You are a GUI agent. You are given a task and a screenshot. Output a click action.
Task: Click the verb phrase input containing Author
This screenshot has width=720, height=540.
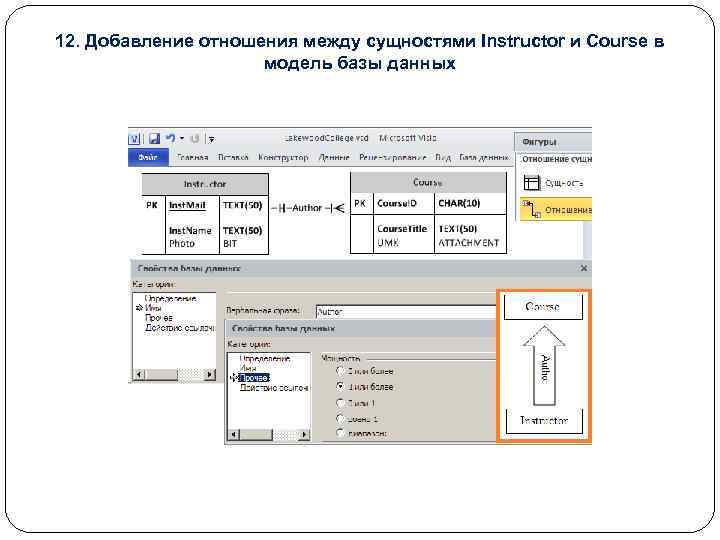(x=406, y=312)
